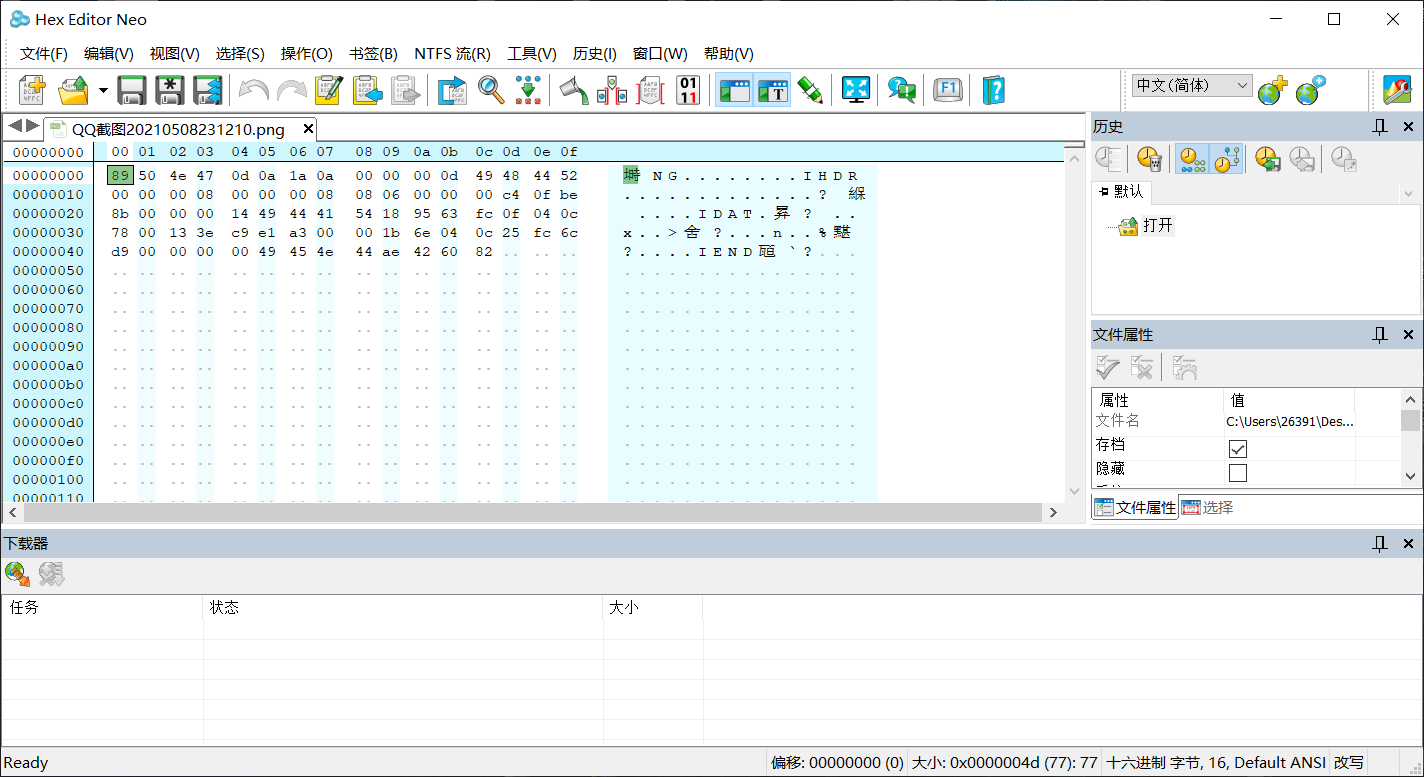Click the Save As icon with asterisk
This screenshot has height=777, width=1424.
[170, 90]
